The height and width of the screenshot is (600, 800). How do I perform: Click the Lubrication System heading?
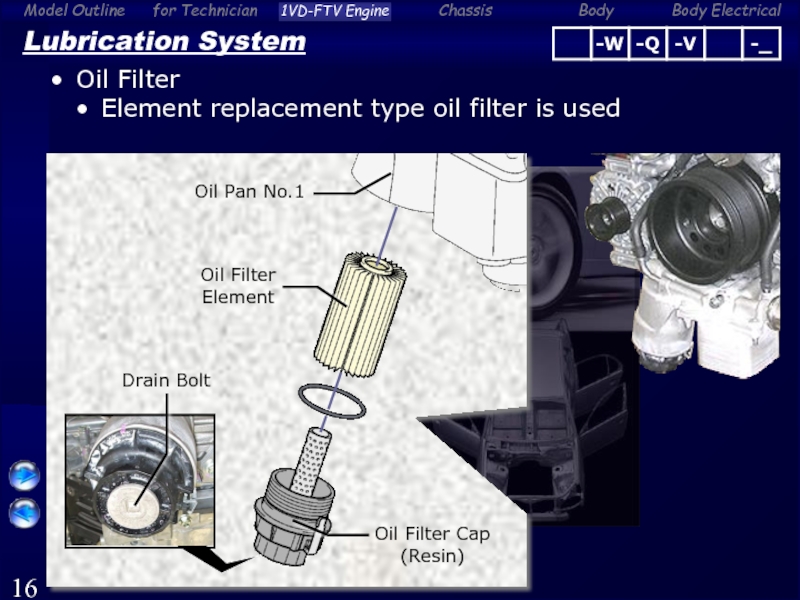pyautogui.click(x=164, y=41)
